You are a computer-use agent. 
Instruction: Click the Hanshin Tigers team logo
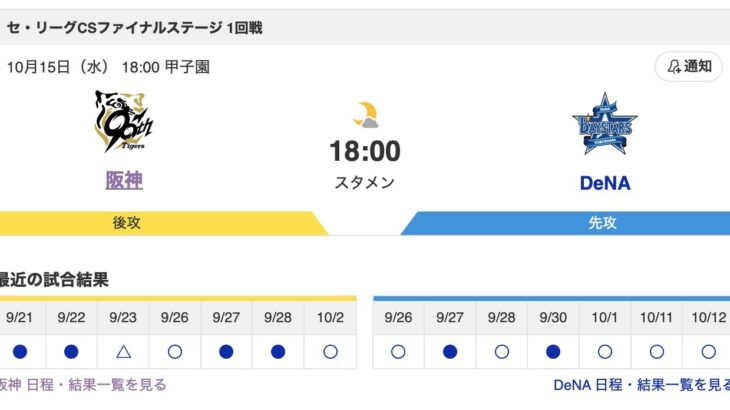[x=125, y=121]
